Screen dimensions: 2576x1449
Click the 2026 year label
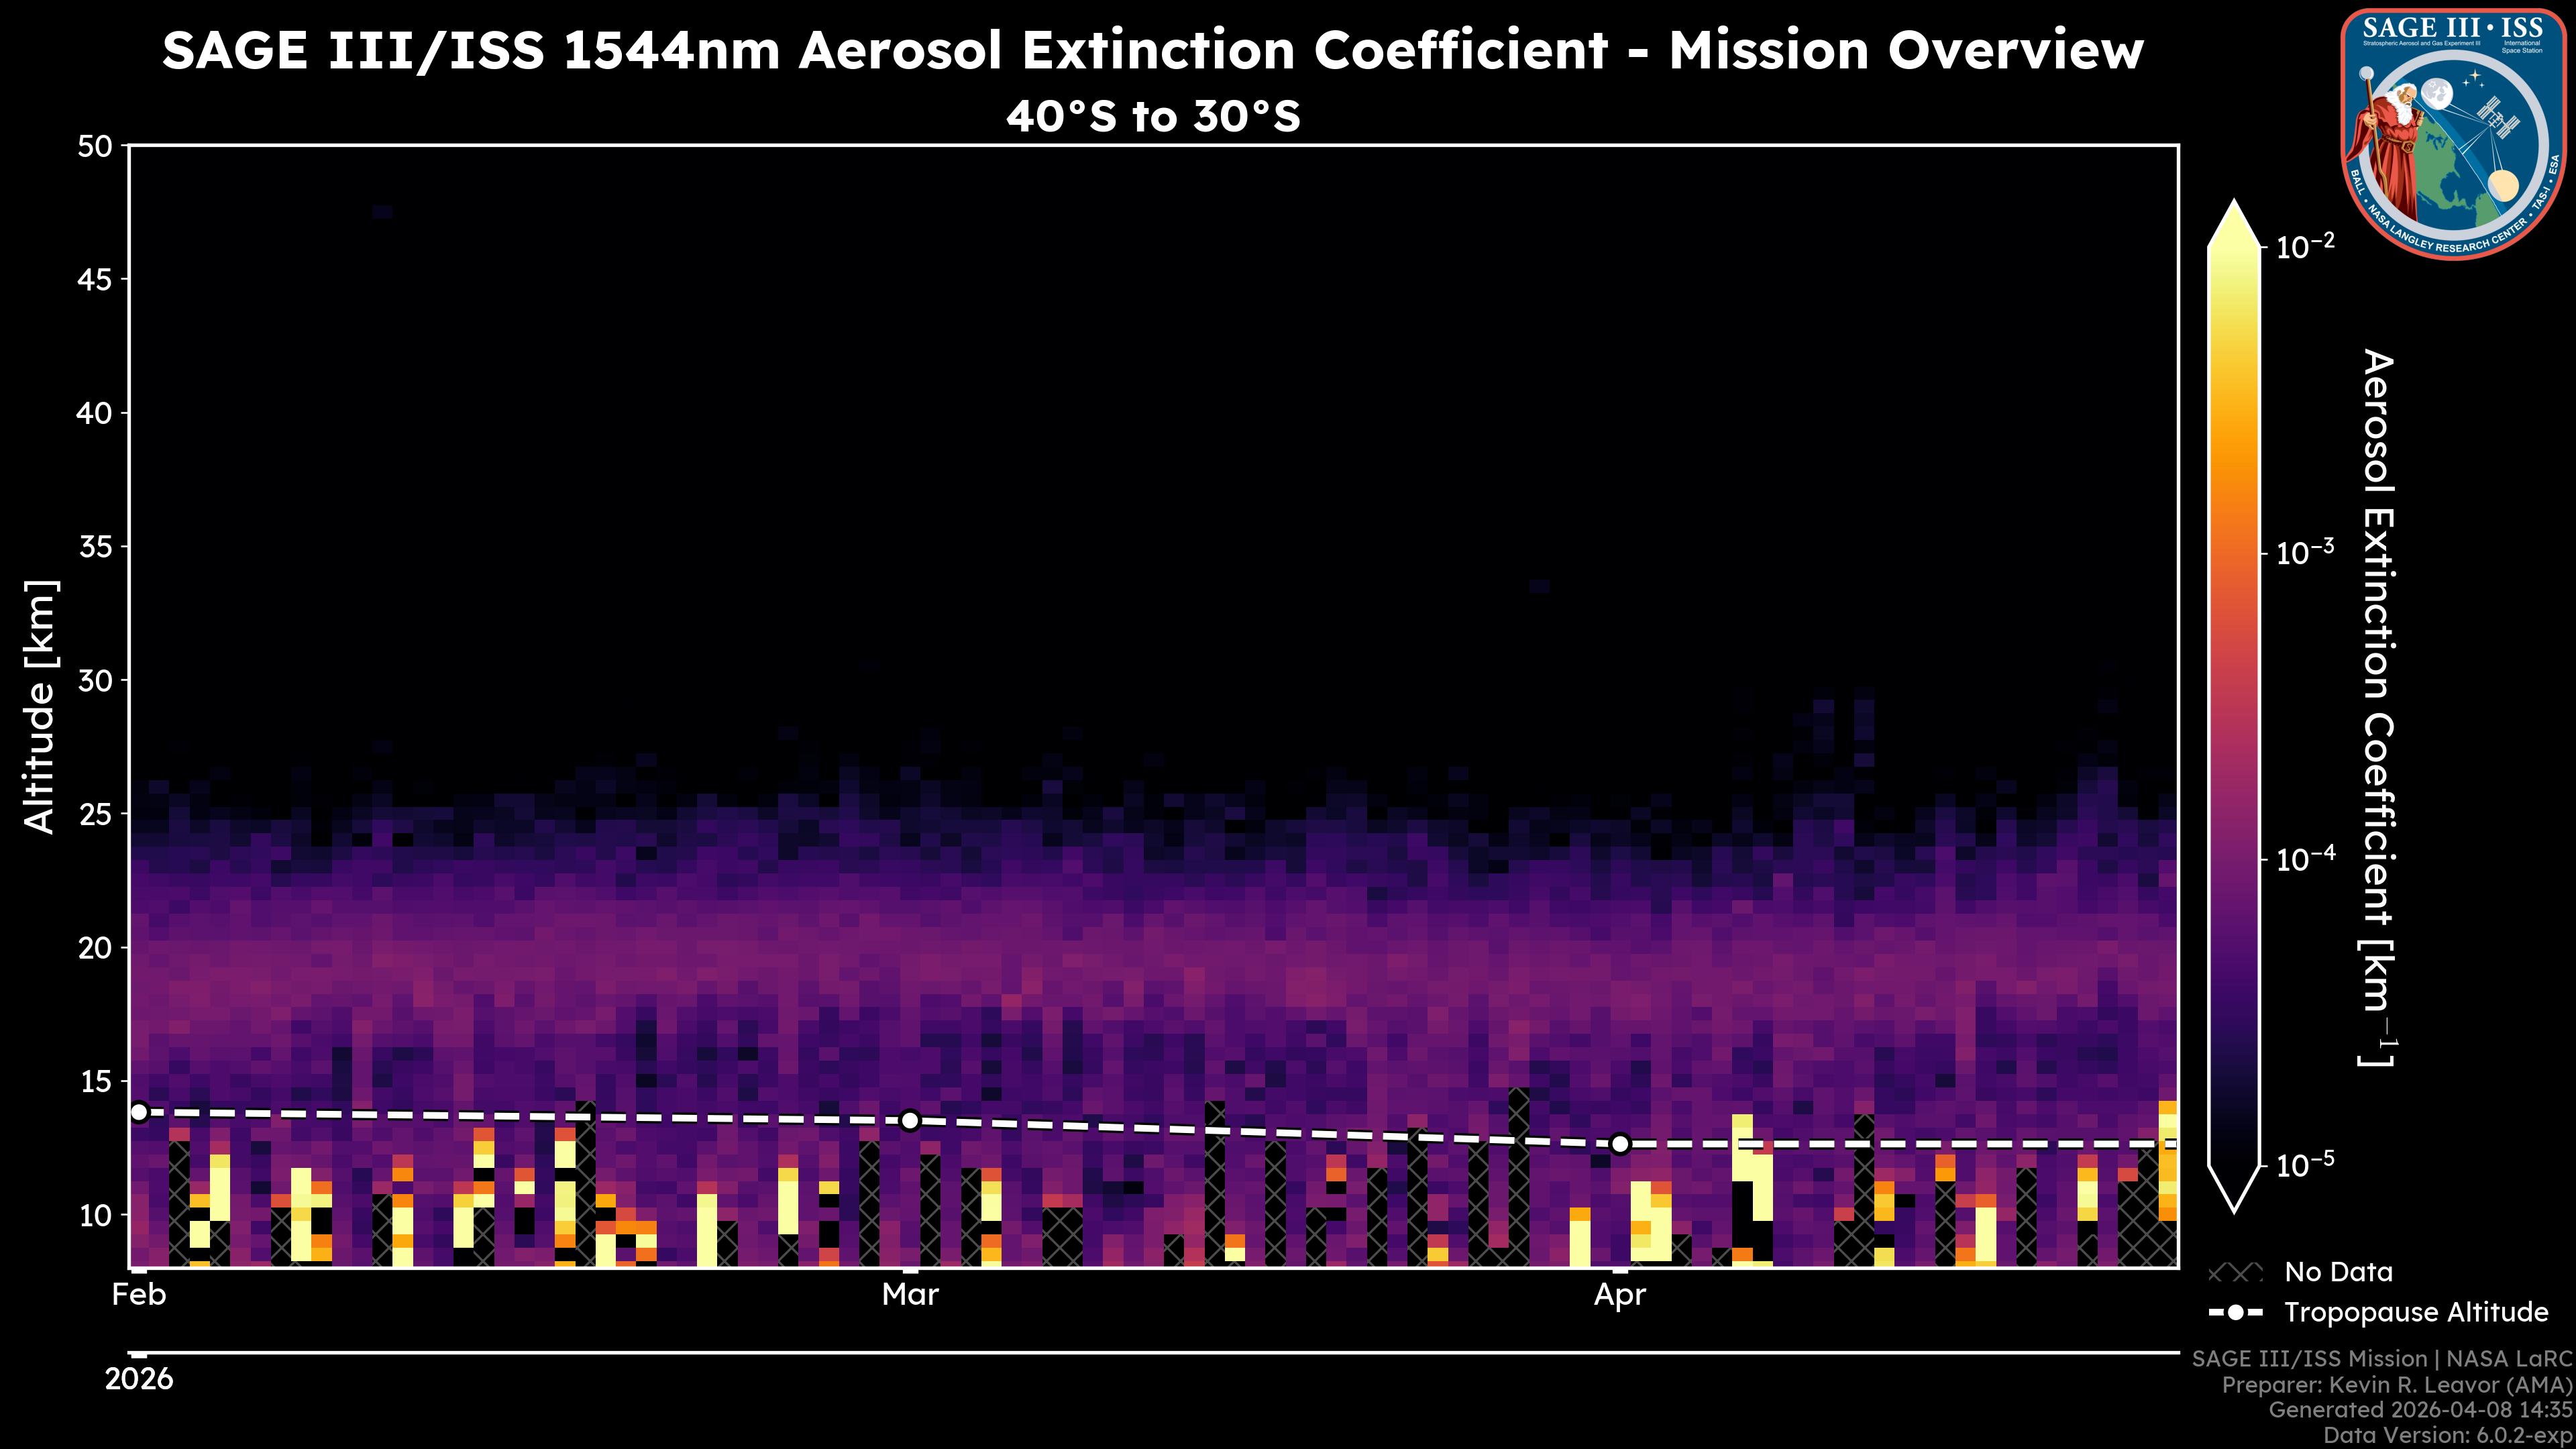[x=139, y=1379]
